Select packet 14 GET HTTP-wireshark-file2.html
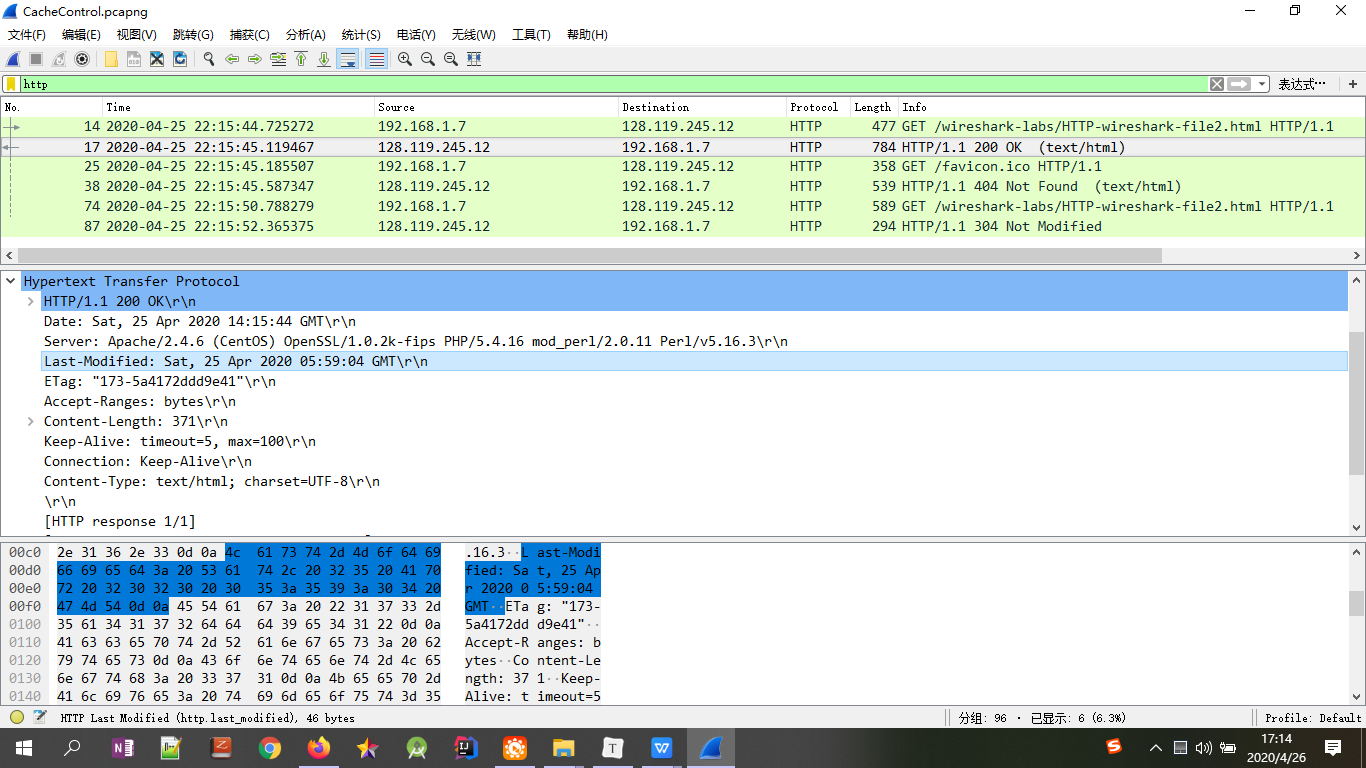The width and height of the screenshot is (1366, 768). (682, 127)
